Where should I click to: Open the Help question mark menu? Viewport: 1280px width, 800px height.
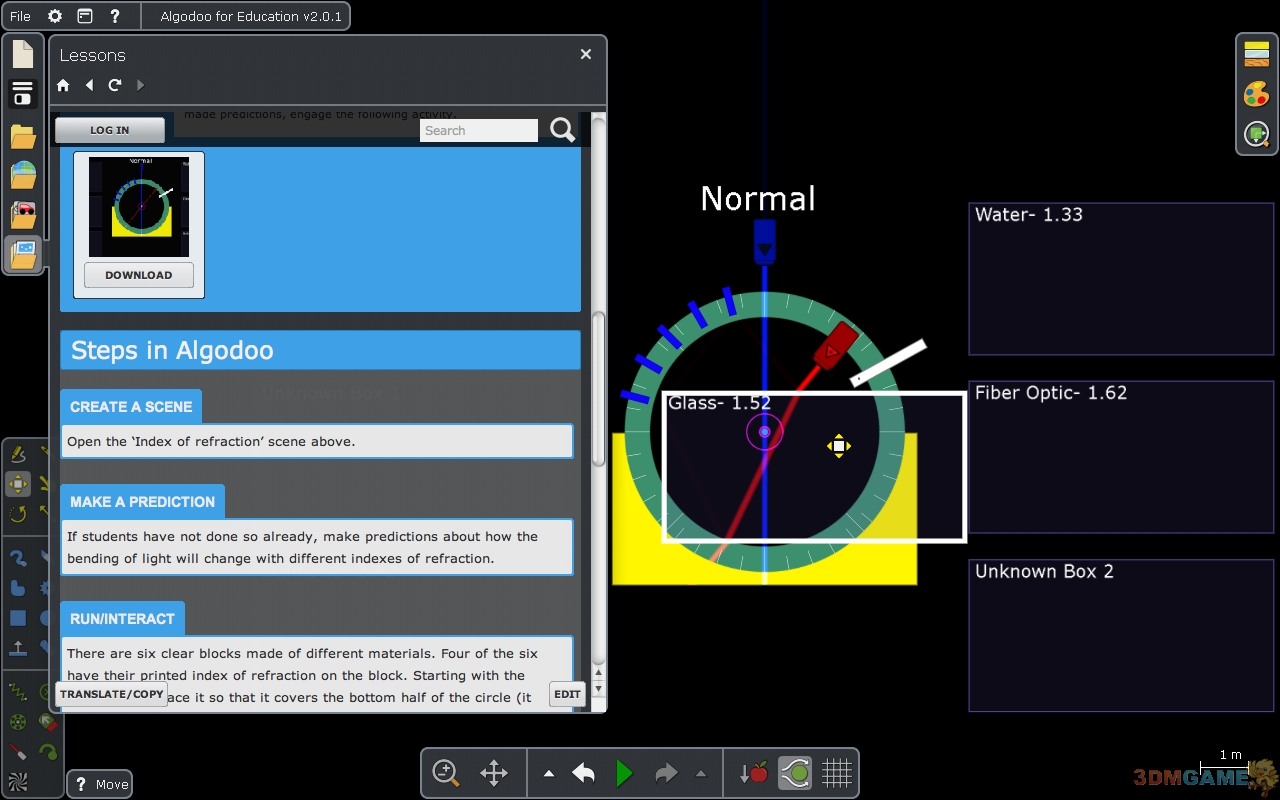click(x=115, y=16)
